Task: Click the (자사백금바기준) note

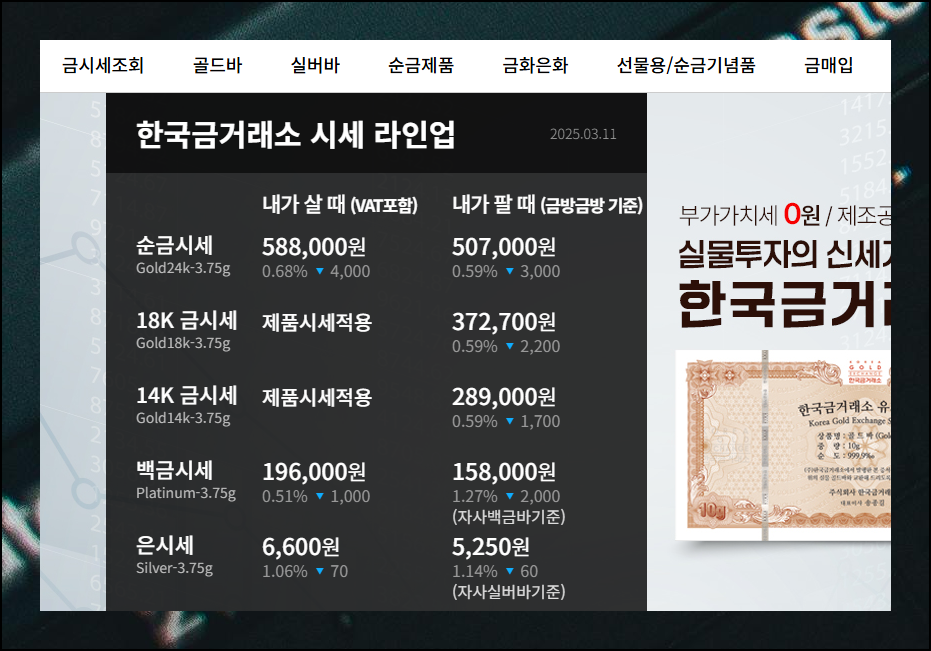Action: 509,517
